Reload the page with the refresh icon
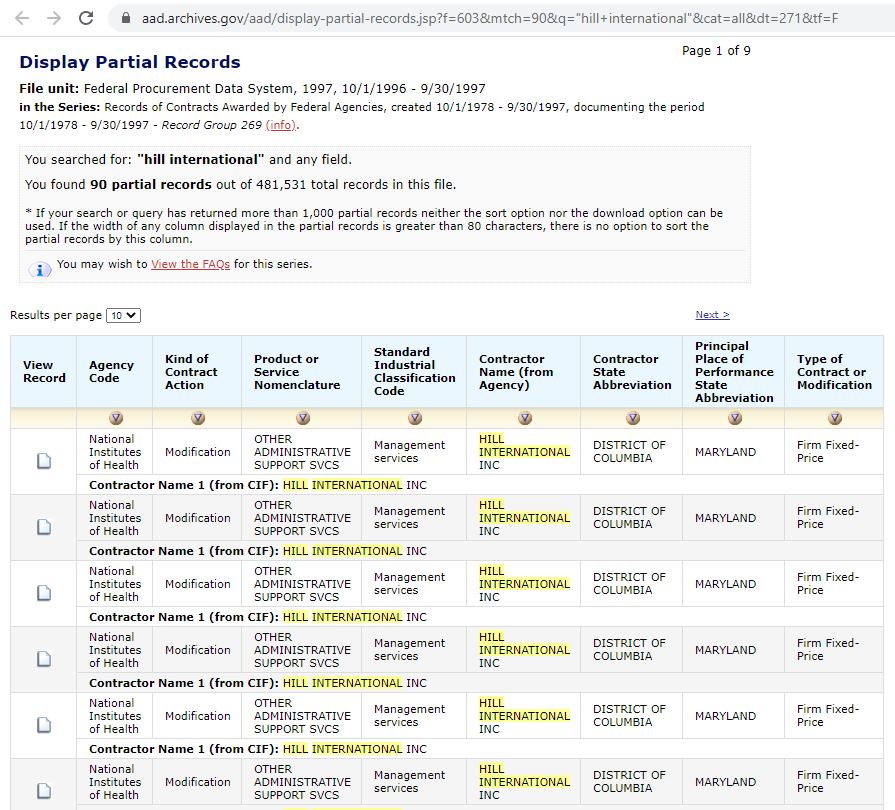Screen dimensions: 895x810 pyautogui.click(x=86, y=18)
